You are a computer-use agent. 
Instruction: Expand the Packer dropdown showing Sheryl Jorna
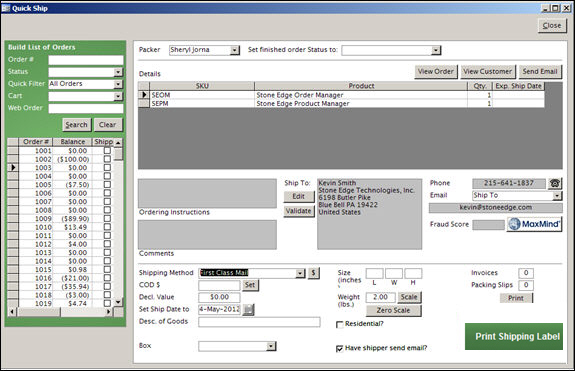coord(235,50)
